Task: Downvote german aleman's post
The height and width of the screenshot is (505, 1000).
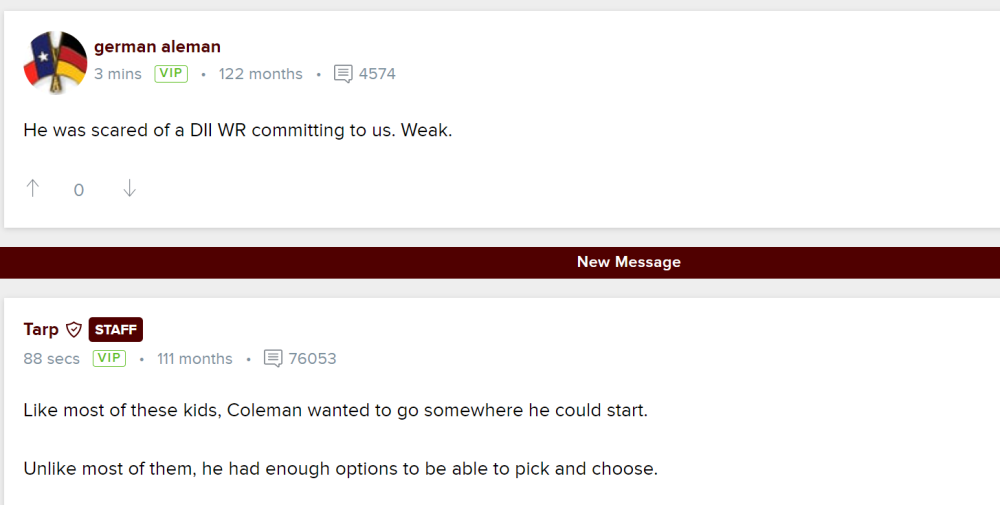Action: tap(129, 189)
